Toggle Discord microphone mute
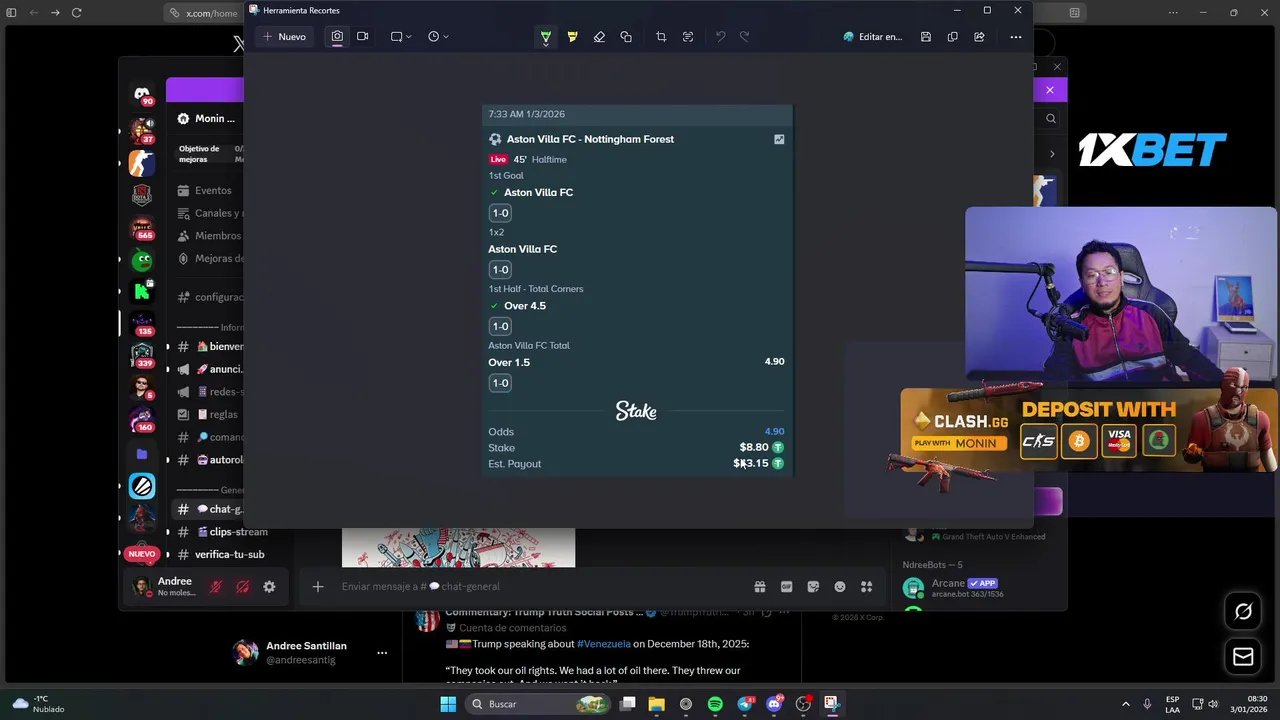The height and width of the screenshot is (720, 1280). pyautogui.click(x=215, y=587)
